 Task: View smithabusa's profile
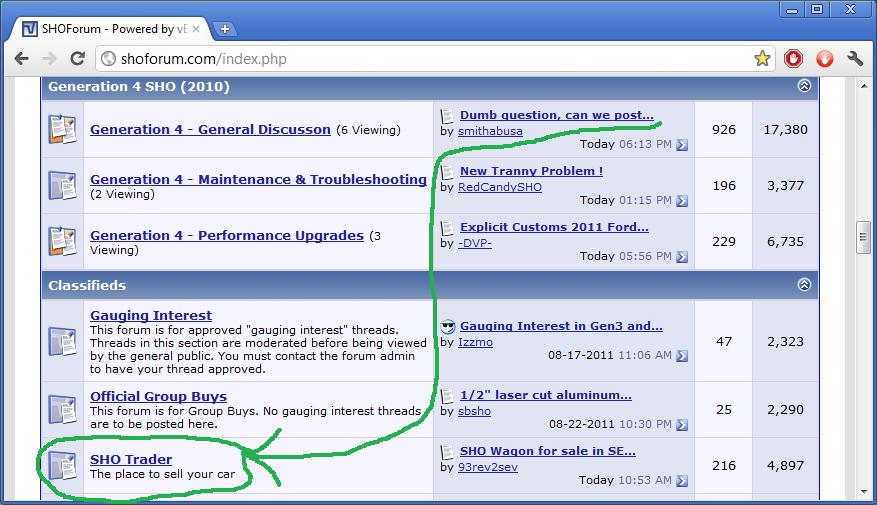coord(490,131)
